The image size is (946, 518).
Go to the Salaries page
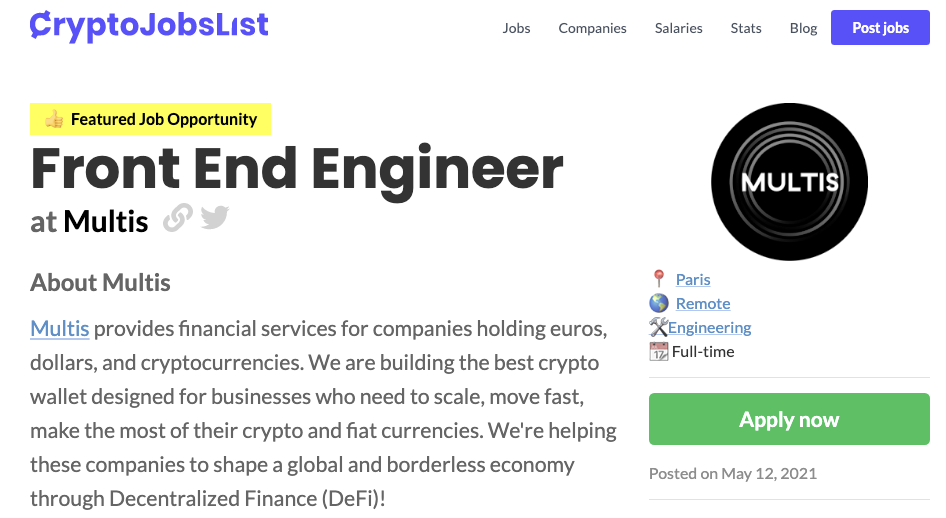coord(679,28)
